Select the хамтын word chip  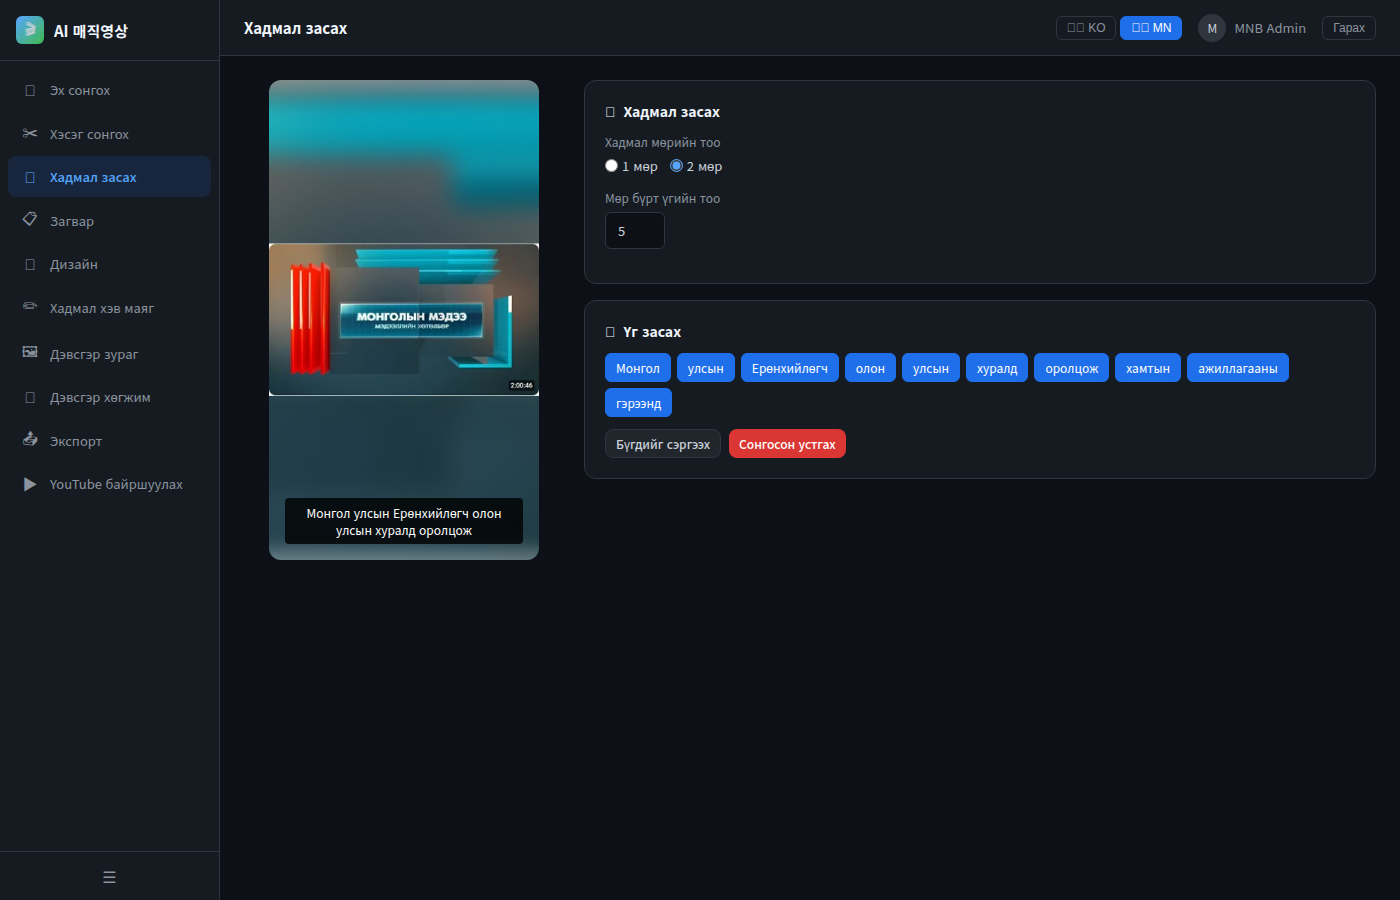coord(1148,368)
